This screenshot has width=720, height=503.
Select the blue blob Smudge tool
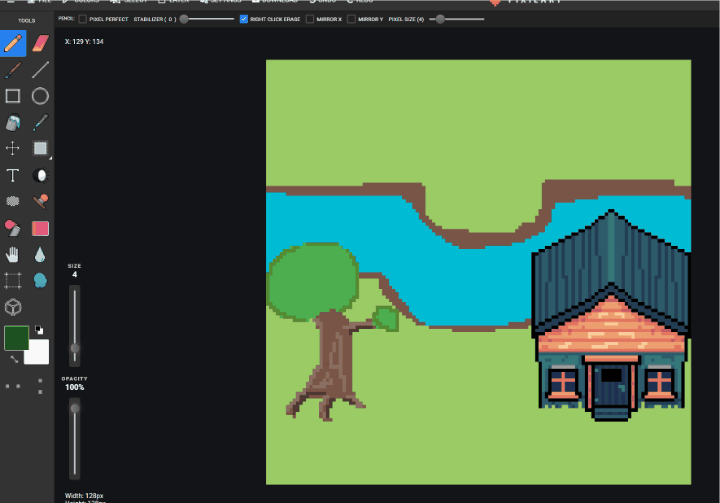[x=40, y=280]
